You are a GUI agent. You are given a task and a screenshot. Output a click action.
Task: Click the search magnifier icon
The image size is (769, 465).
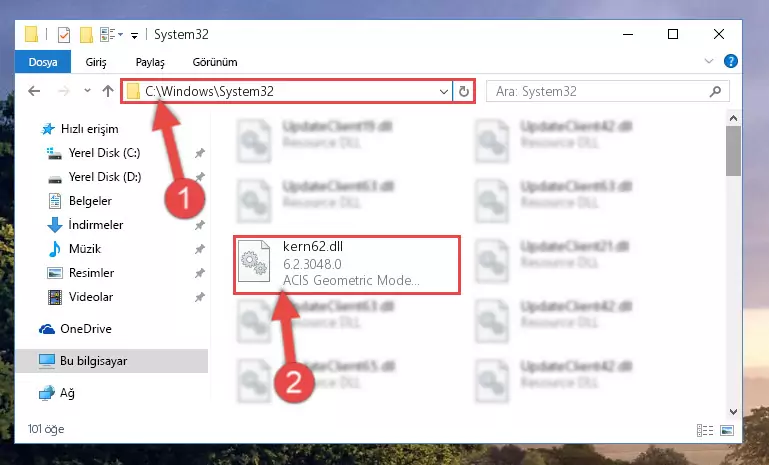[715, 91]
